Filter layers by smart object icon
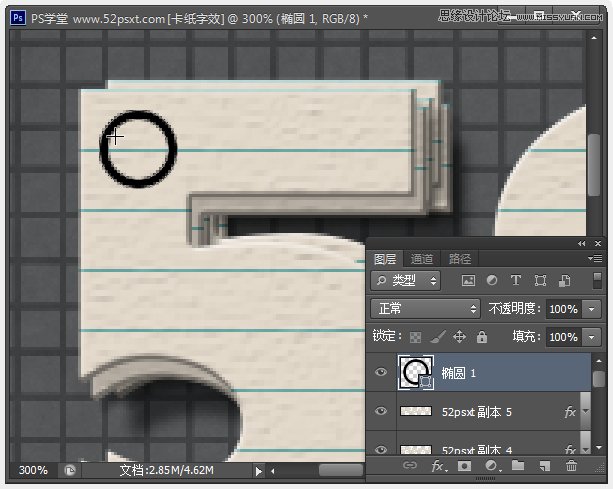The height and width of the screenshot is (489, 613). (x=564, y=280)
